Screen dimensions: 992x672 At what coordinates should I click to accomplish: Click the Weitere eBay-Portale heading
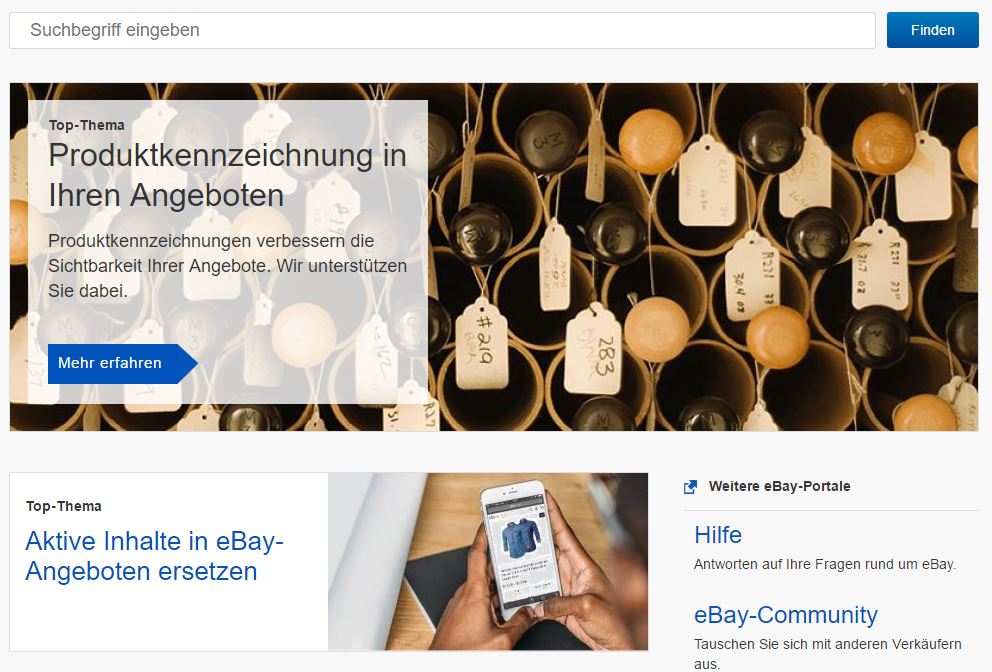pos(779,486)
